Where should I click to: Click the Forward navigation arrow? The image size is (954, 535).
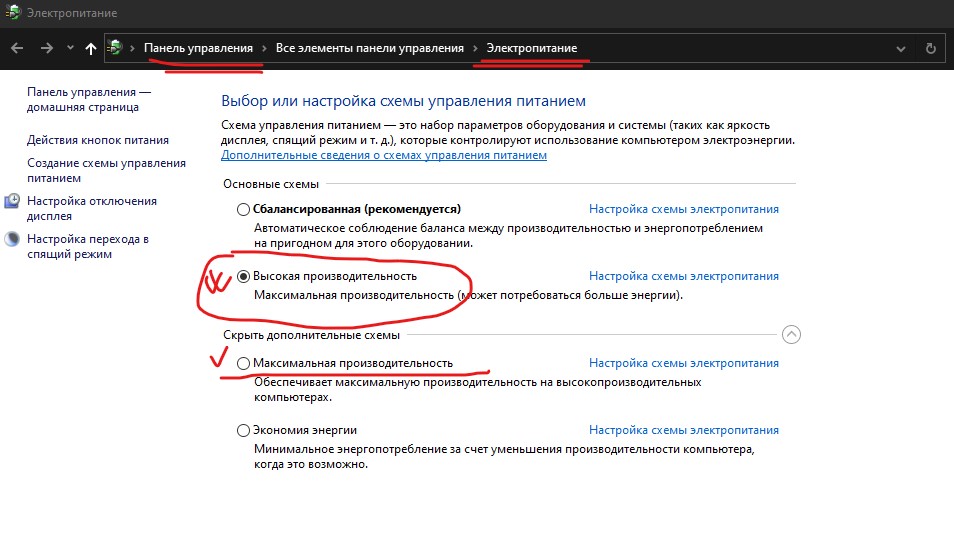pyautogui.click(x=47, y=48)
